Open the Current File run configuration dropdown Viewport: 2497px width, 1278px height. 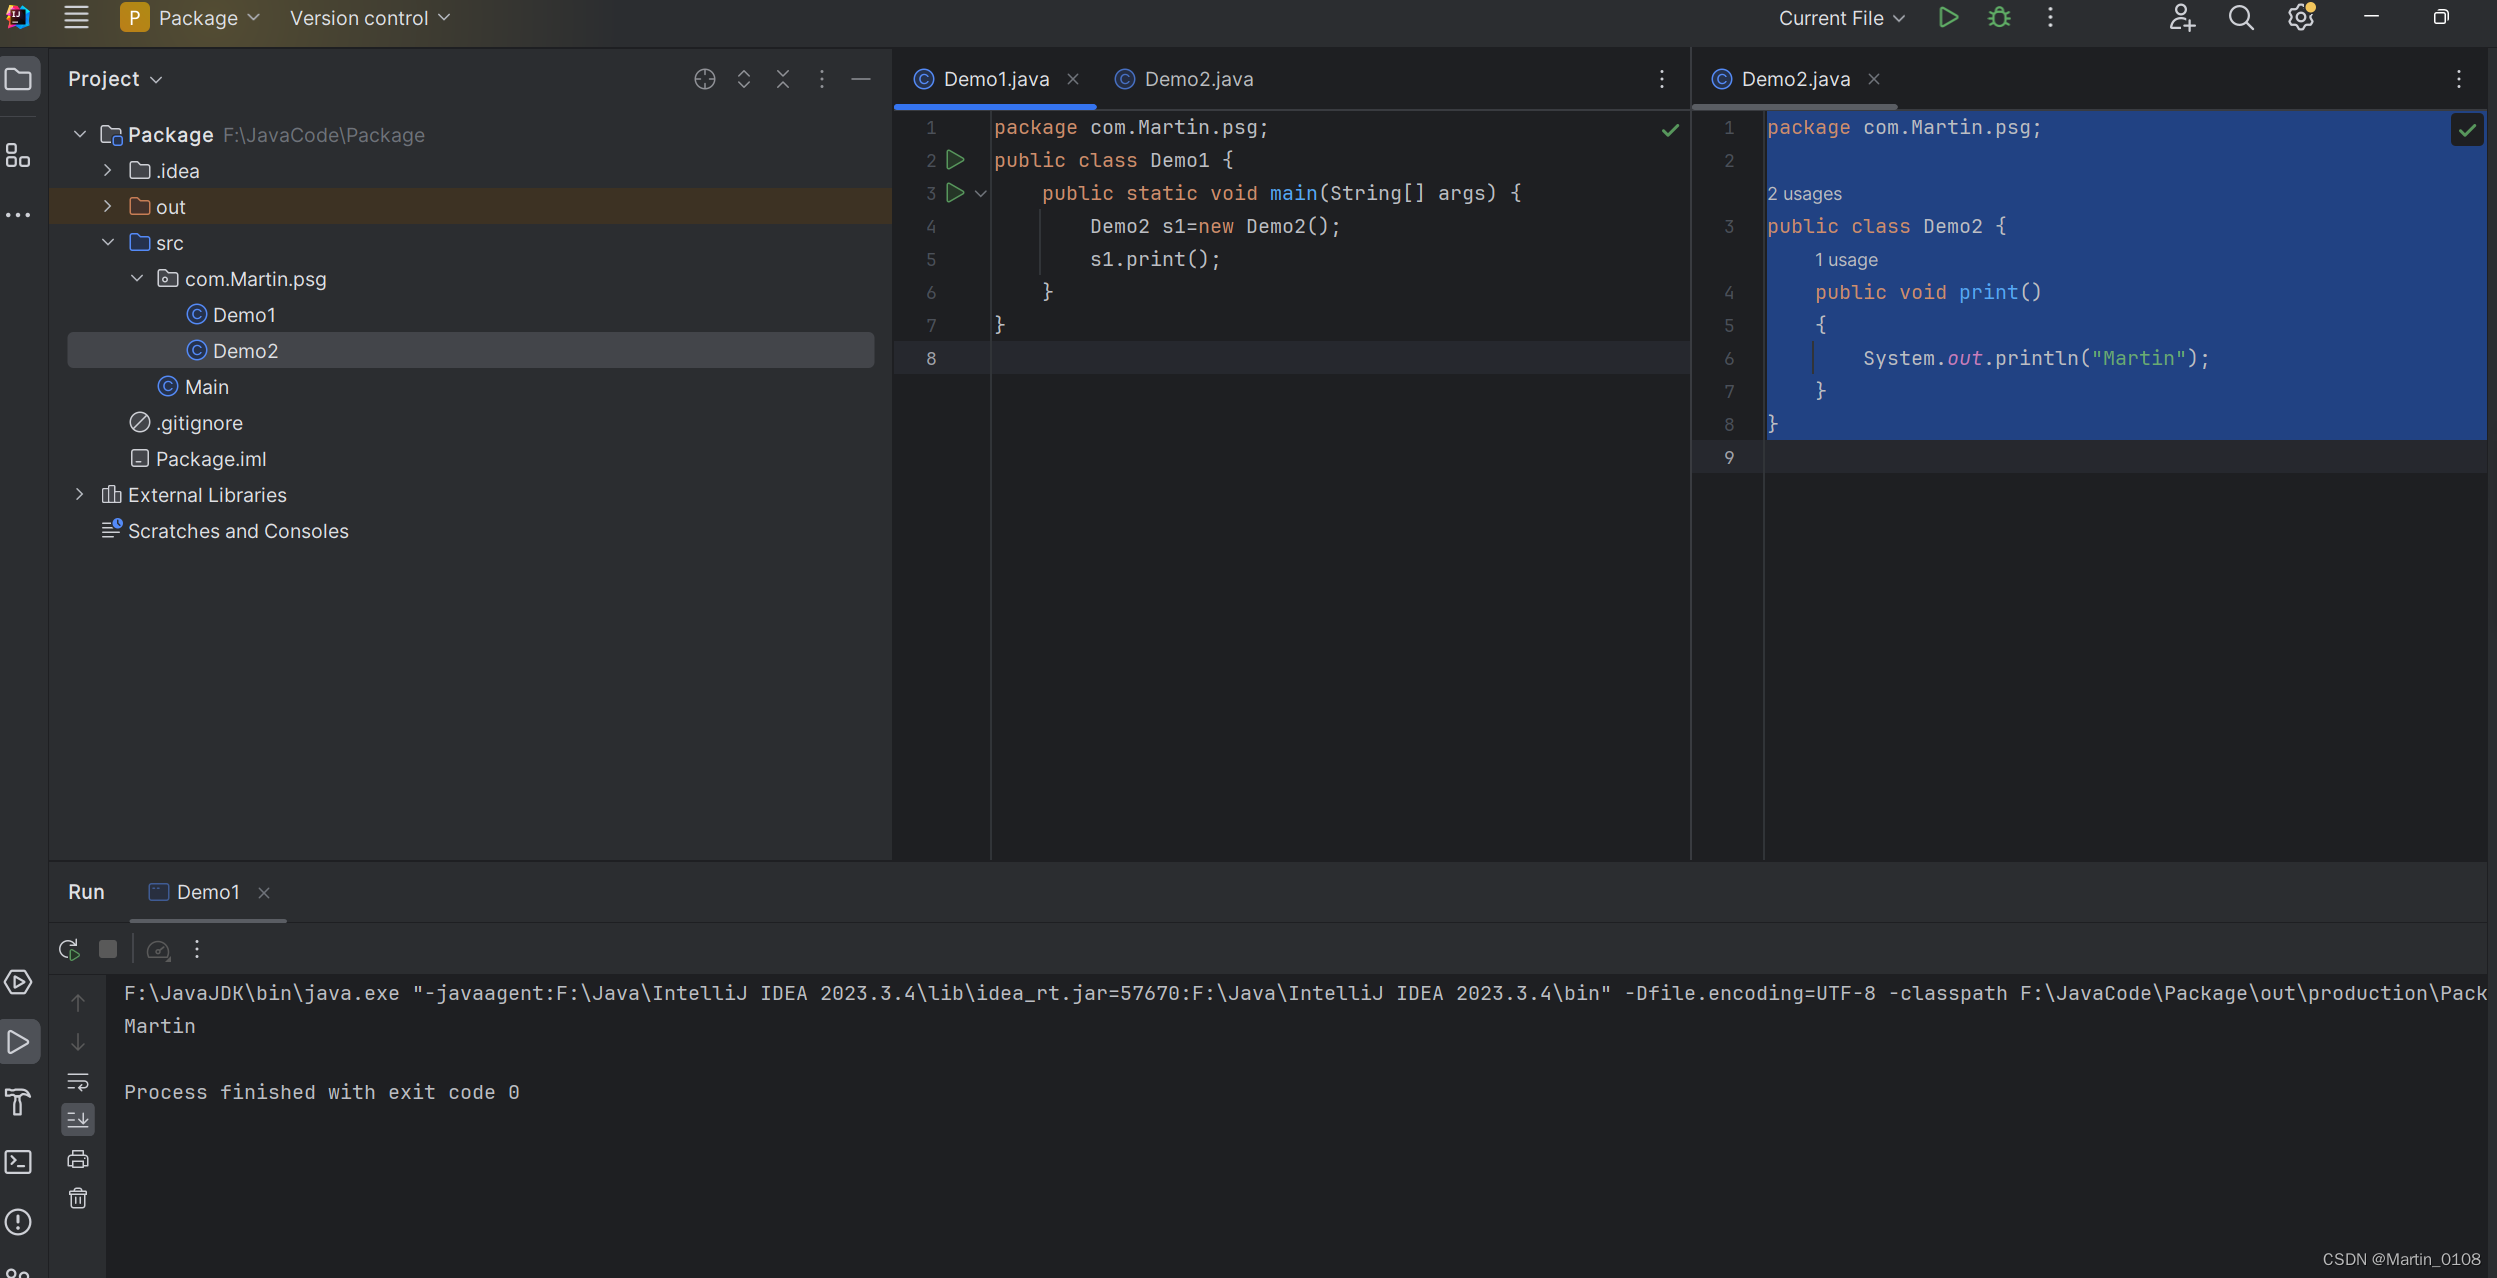1841,18
